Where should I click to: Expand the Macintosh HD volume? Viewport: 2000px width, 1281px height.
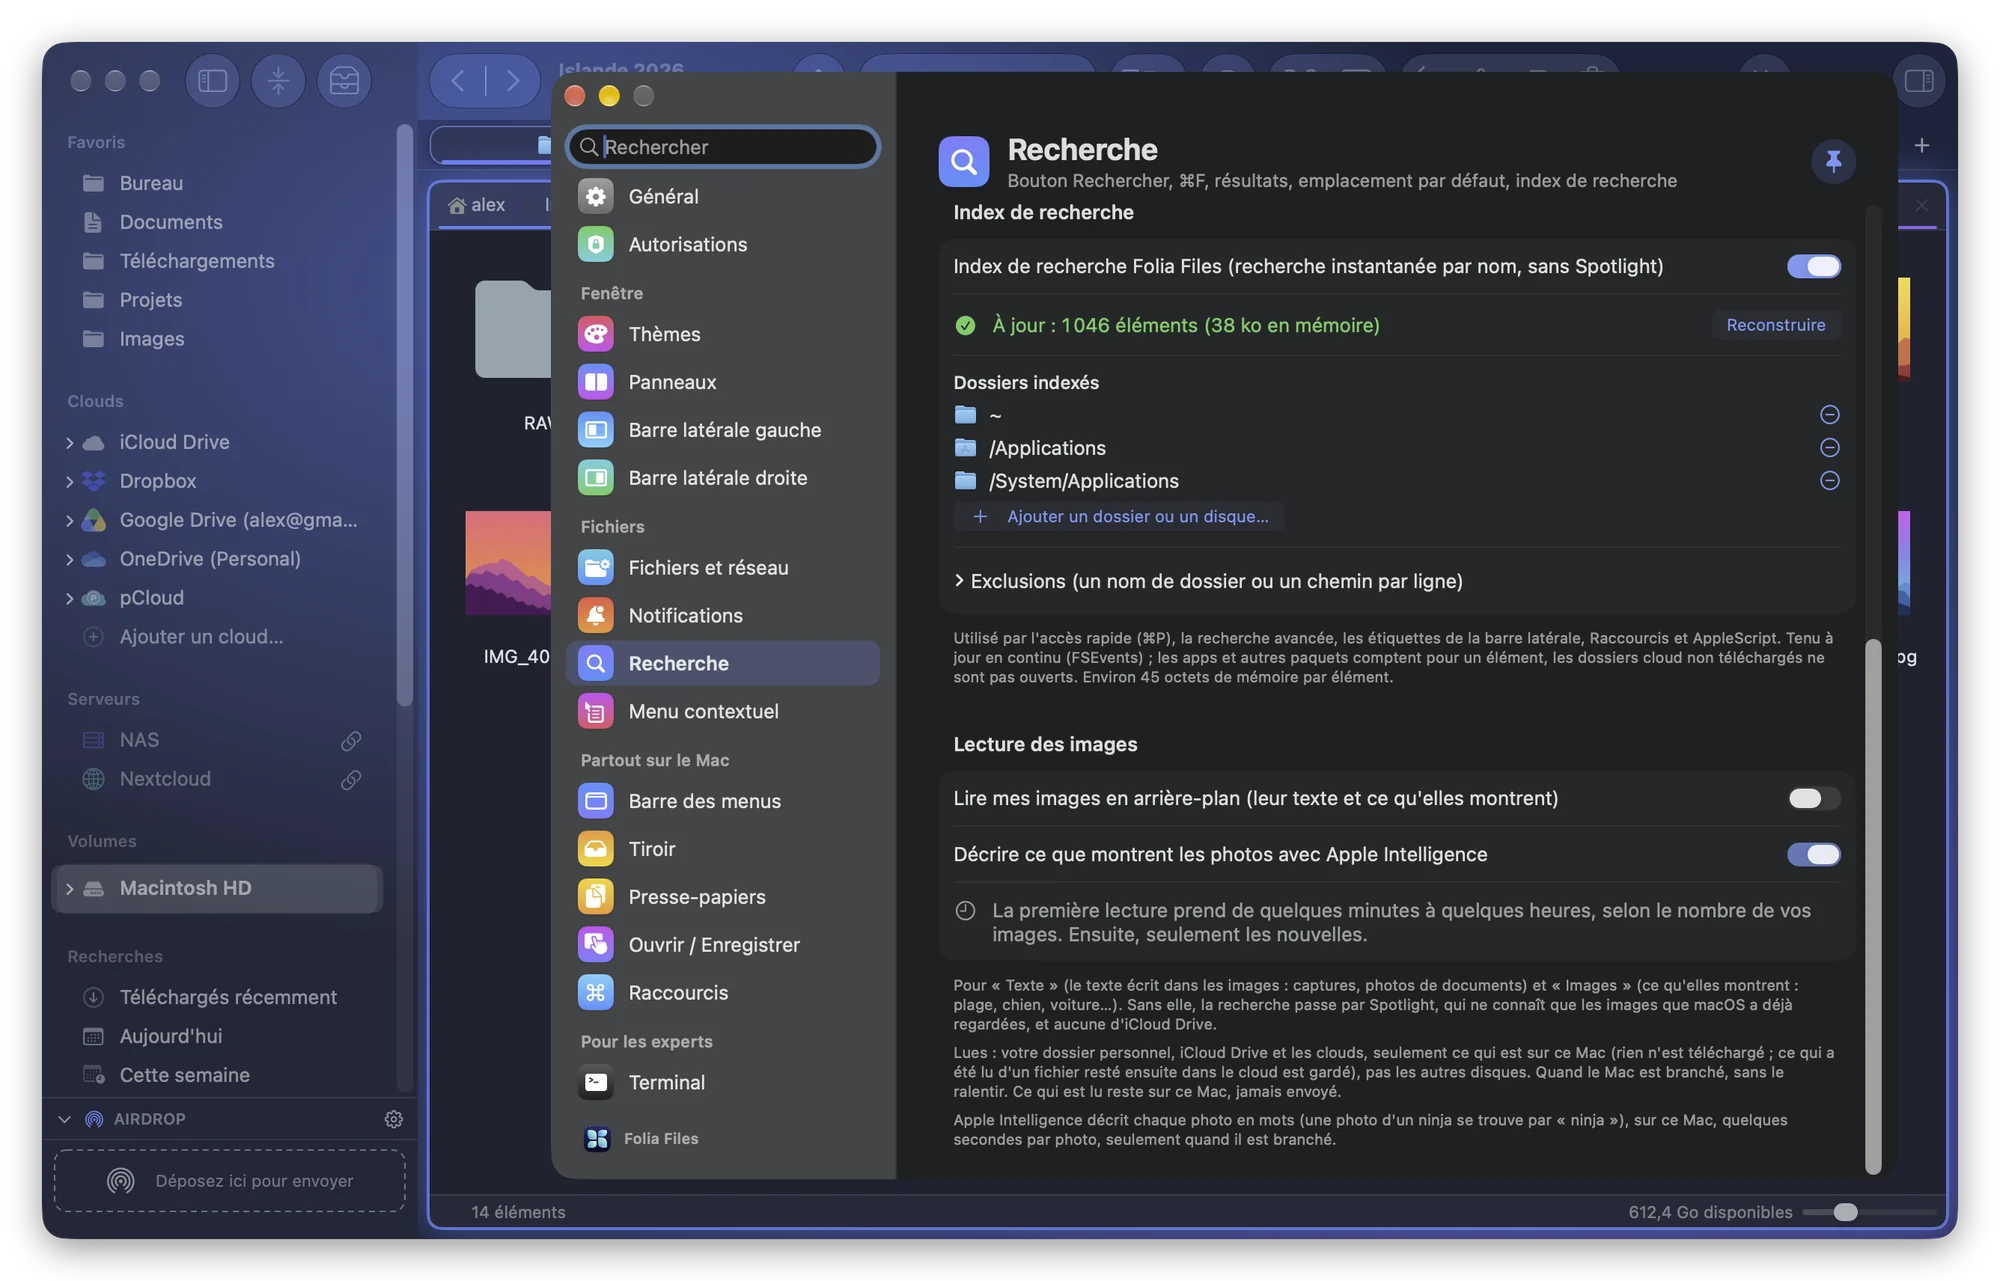69,888
